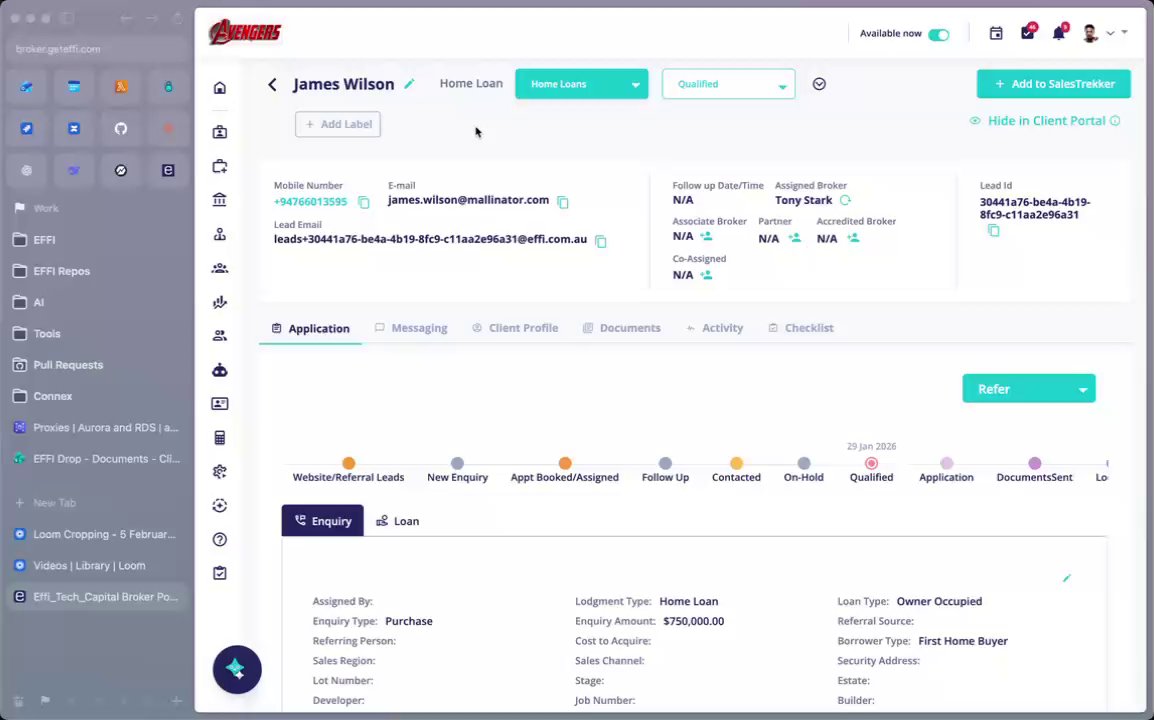
Task: Open the bank institution sidebar icon
Action: coord(219,200)
